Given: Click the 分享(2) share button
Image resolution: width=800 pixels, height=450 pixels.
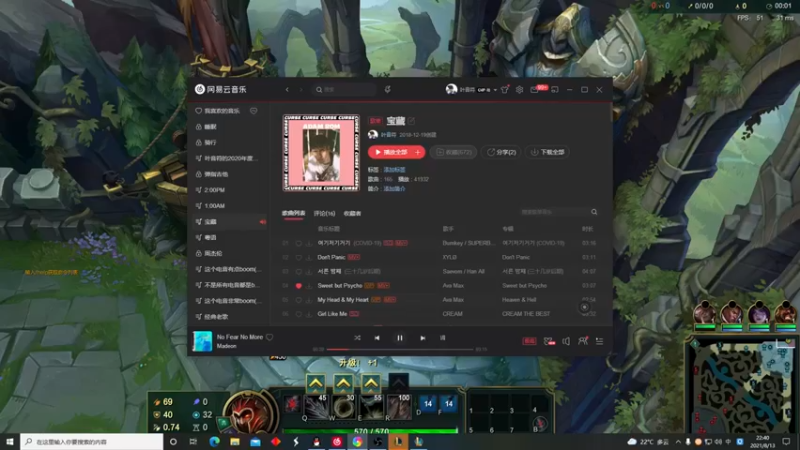Looking at the screenshot, I should (x=501, y=152).
